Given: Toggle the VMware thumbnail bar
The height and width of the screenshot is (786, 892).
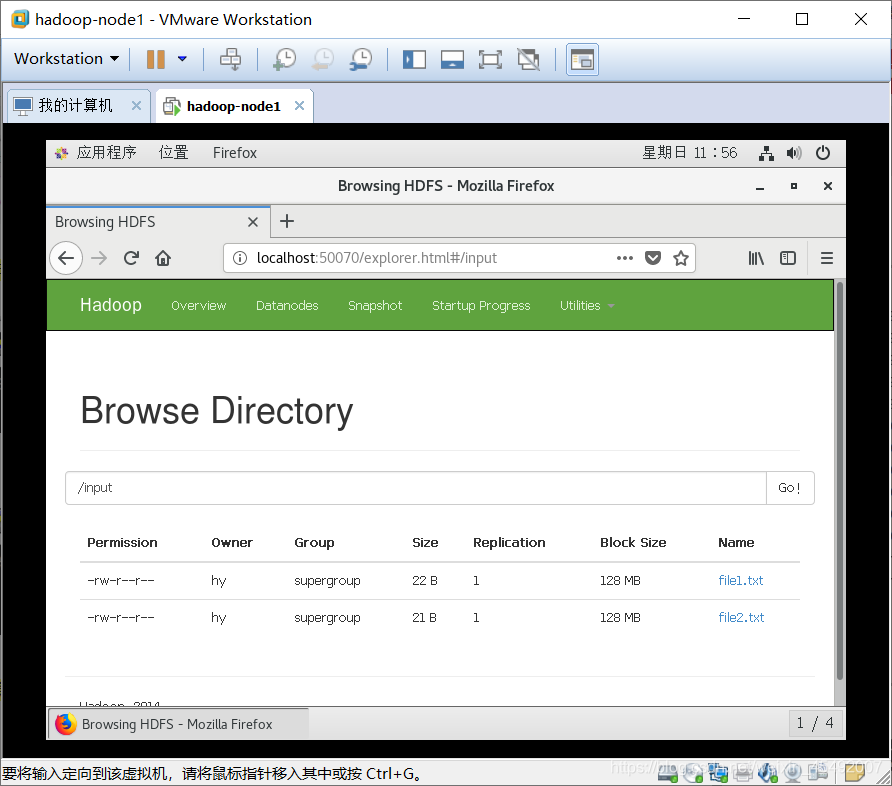Looking at the screenshot, I should [452, 59].
